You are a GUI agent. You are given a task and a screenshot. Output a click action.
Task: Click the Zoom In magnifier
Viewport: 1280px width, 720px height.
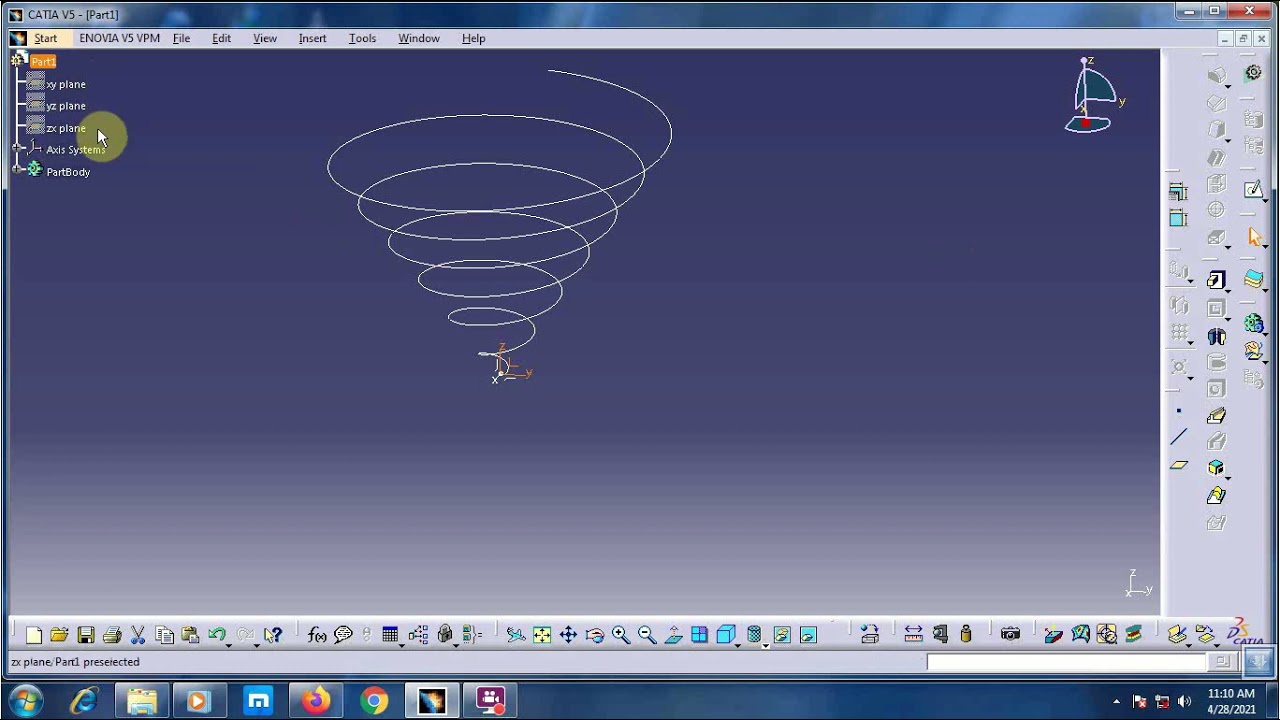click(x=621, y=635)
